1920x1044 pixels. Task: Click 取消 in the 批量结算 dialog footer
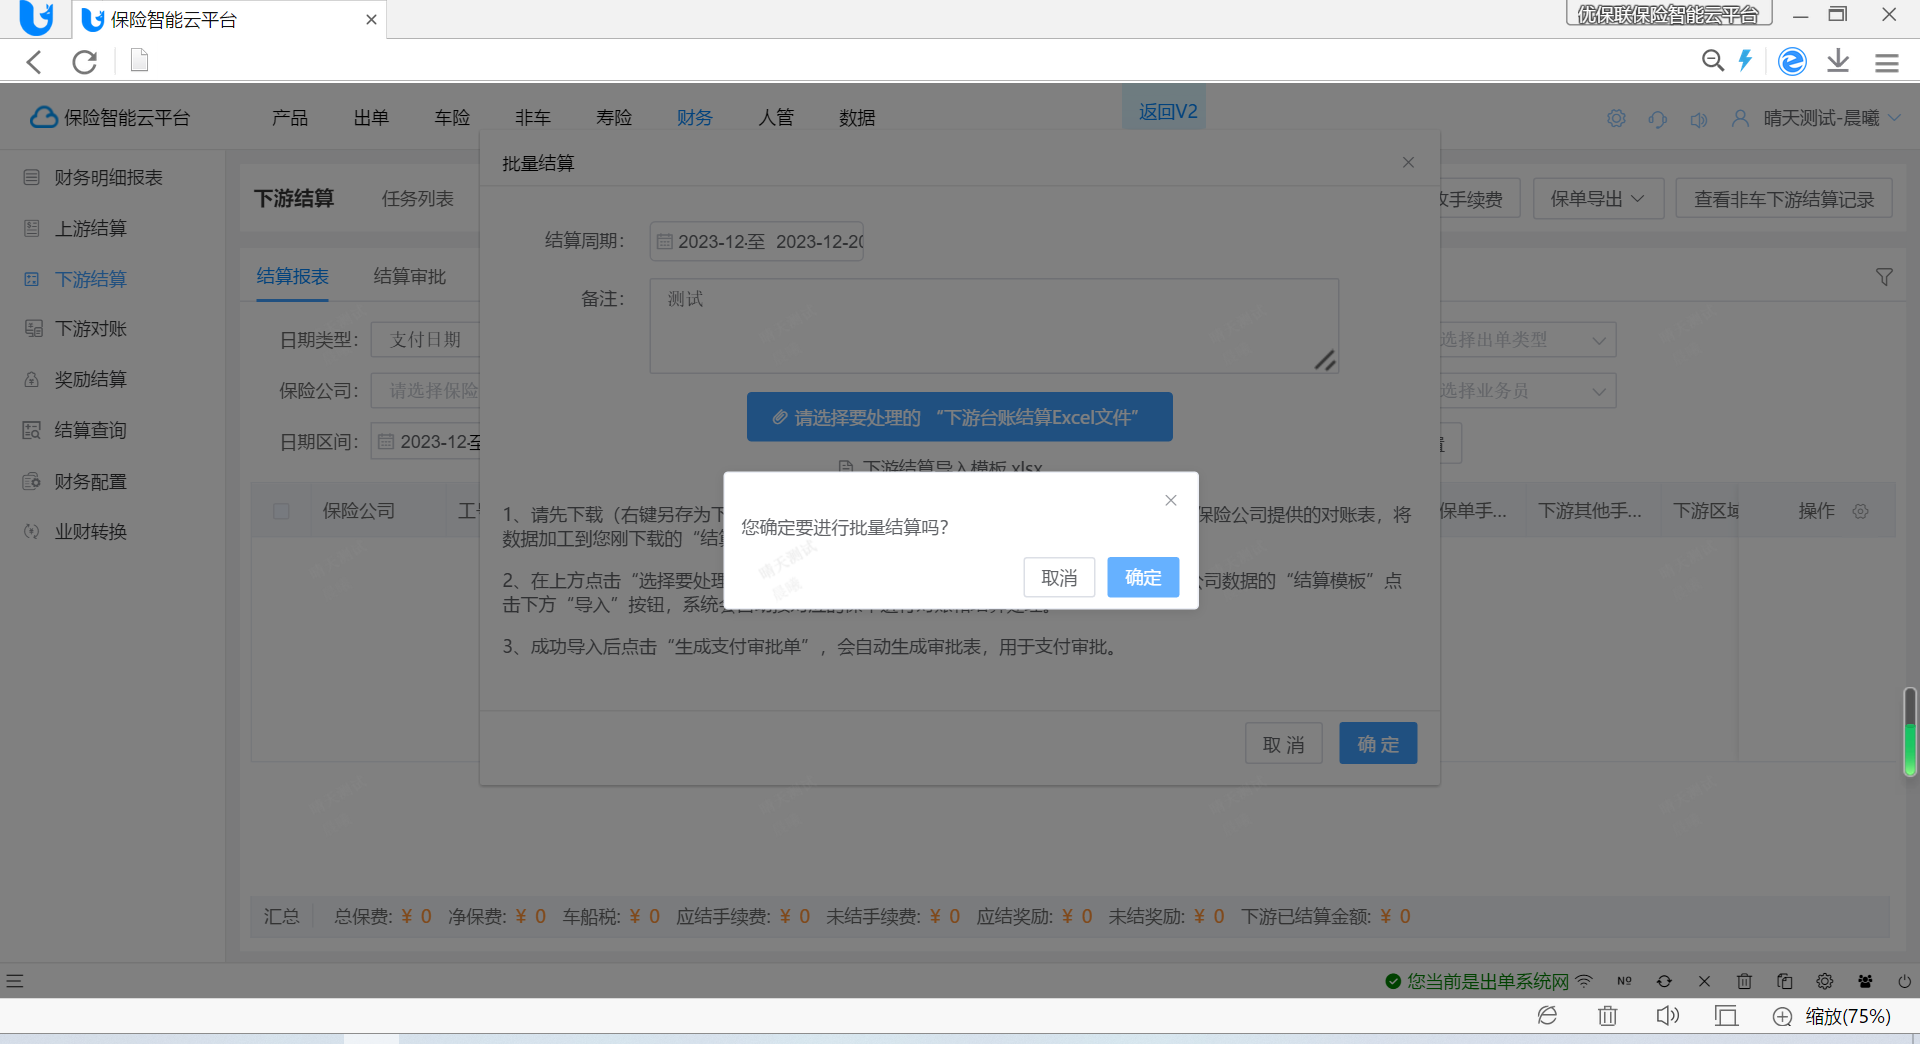point(1283,744)
